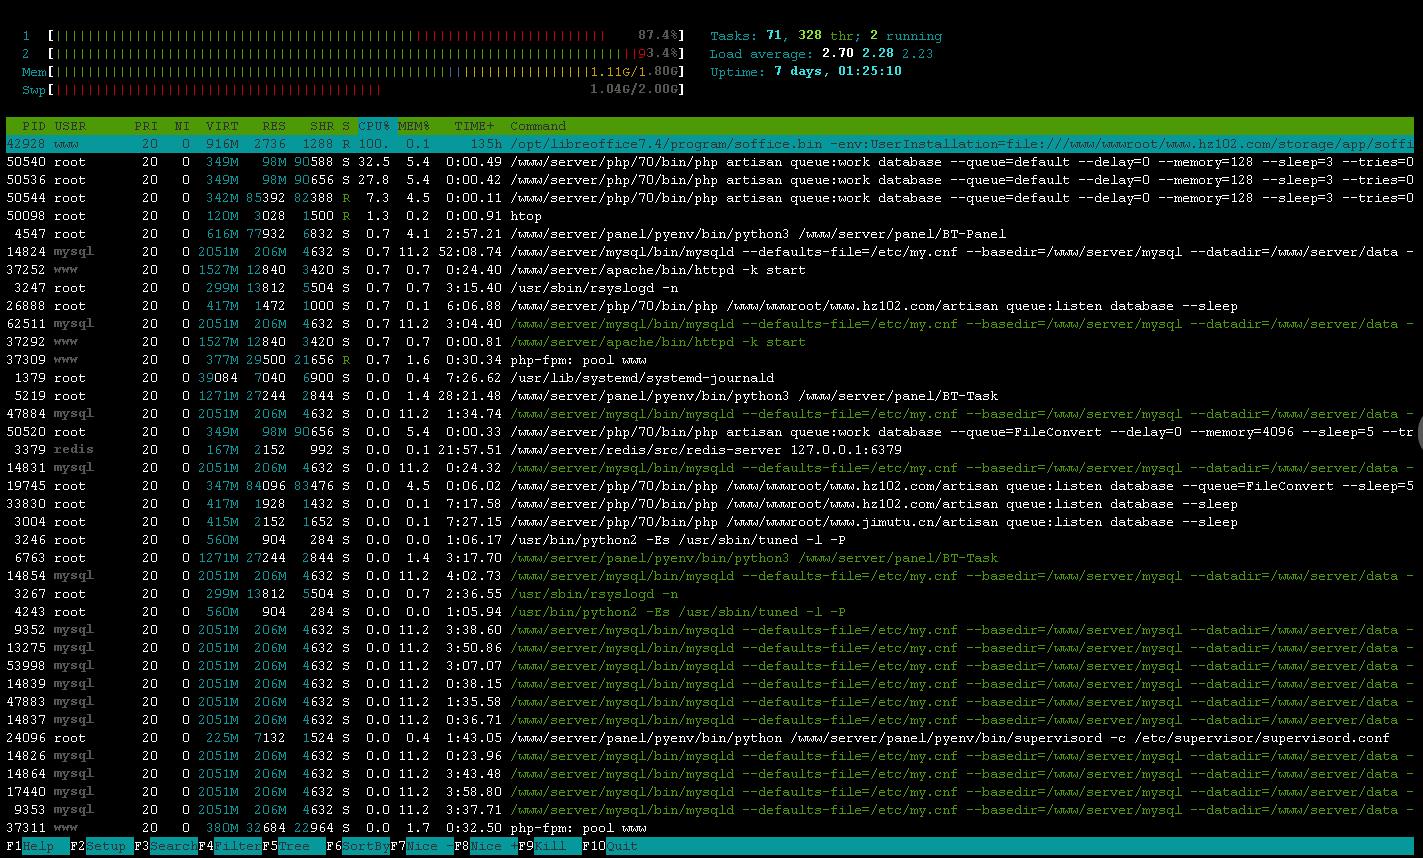Select BT-Task row with PID 5219
Image resolution: width=1423 pixels, height=858 pixels.
pos(710,396)
